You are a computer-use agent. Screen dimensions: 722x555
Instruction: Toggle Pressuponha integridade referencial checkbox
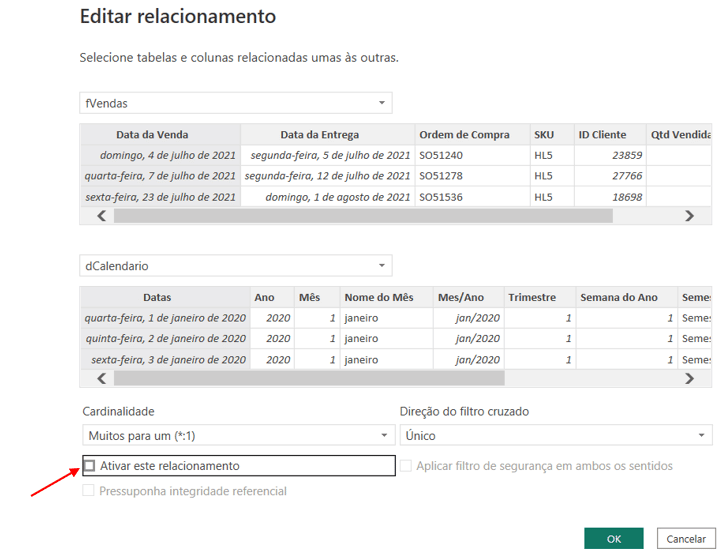[88, 491]
